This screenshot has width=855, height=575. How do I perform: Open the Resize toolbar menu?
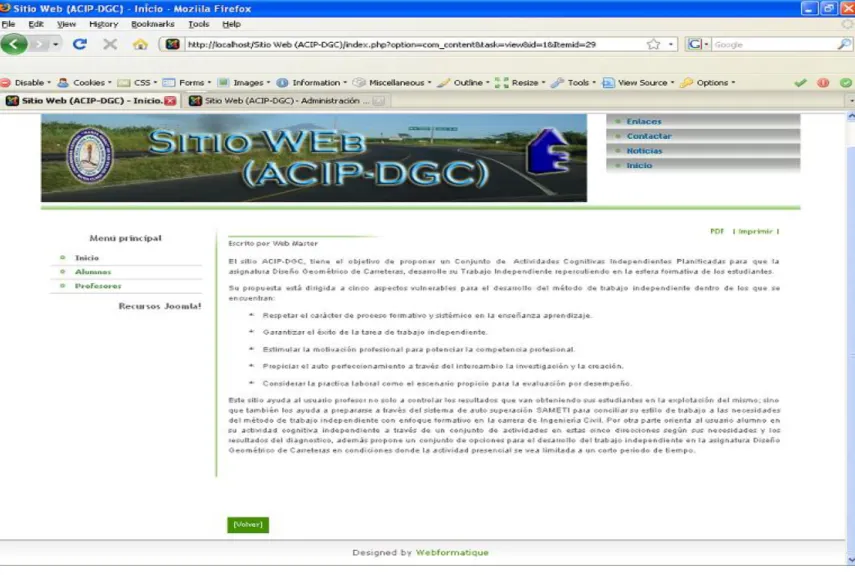(x=520, y=83)
